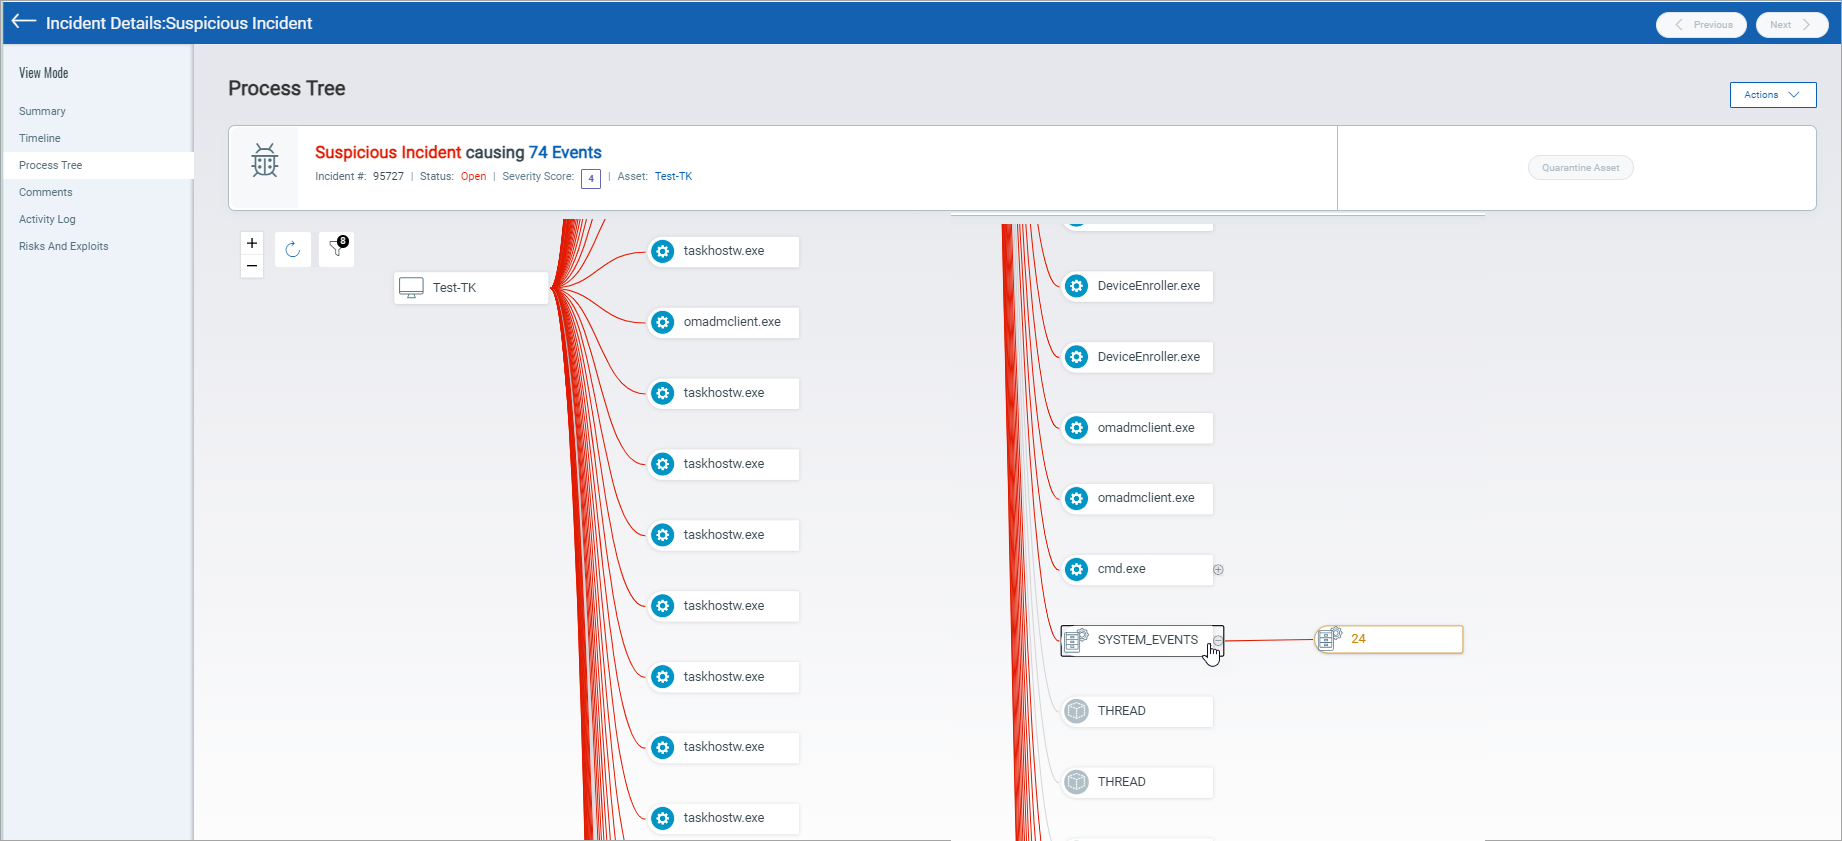Click the monitor icon on Test-TK node

click(x=411, y=288)
